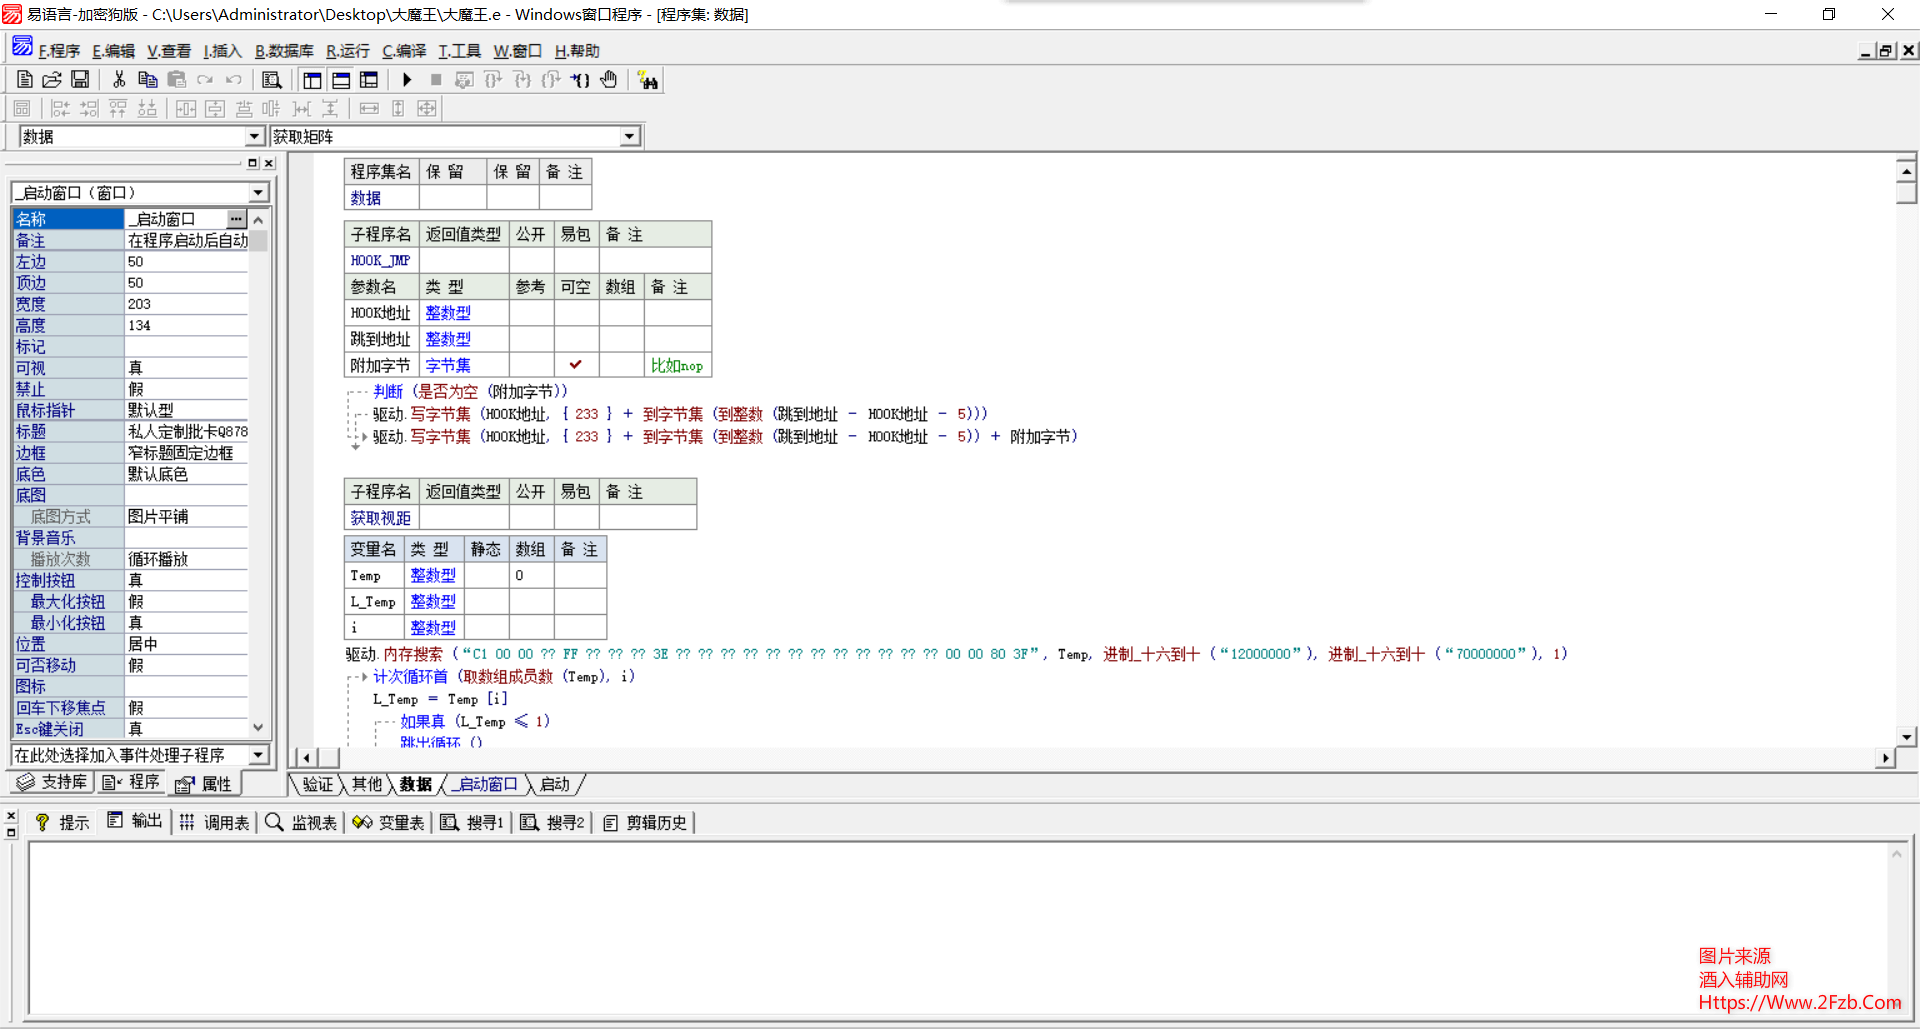
Task: Open the 剪辑历史 bottom tab
Action: coord(645,822)
